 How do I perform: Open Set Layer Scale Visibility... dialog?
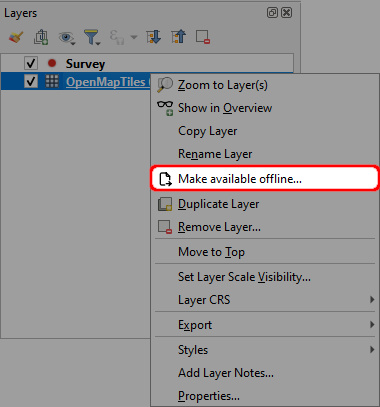(x=265, y=277)
